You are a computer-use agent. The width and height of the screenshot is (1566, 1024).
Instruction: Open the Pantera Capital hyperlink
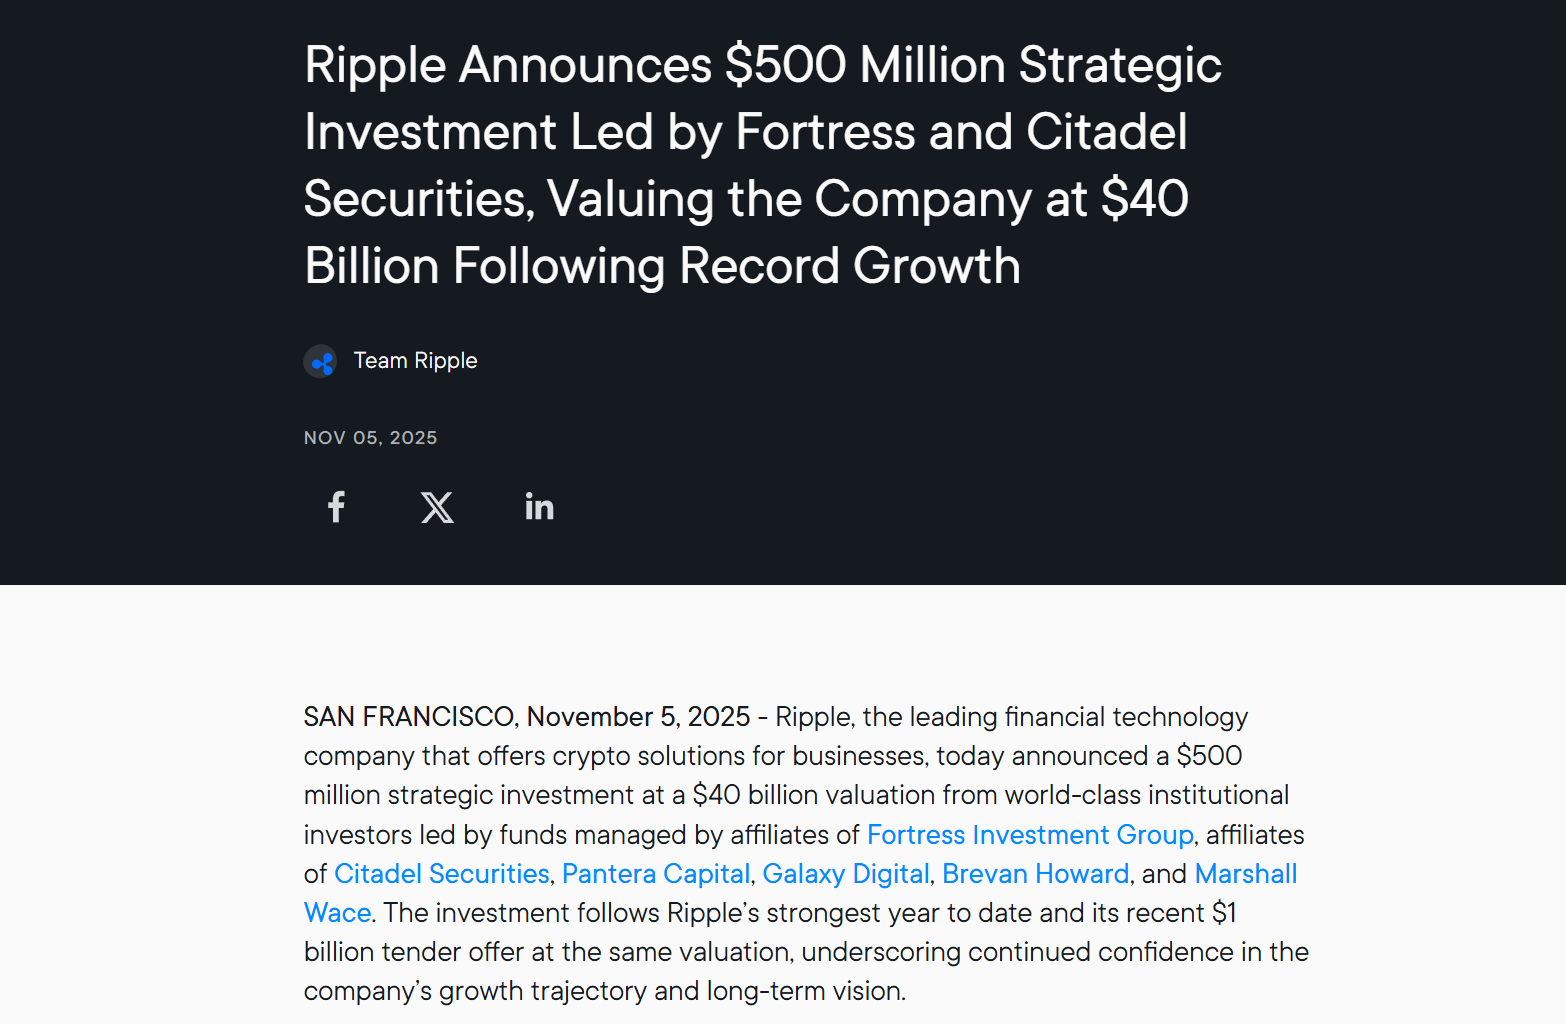pyautogui.click(x=655, y=874)
